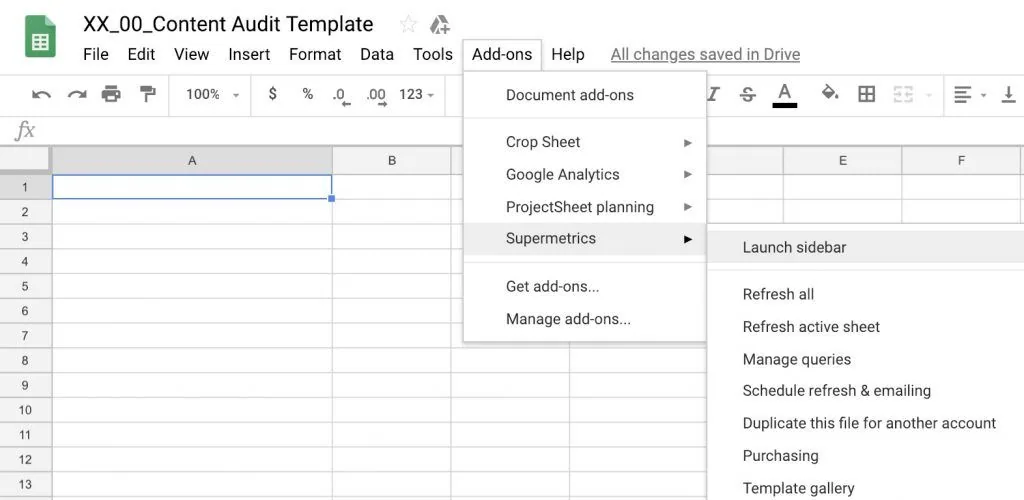
Task: Click the select-all corner box
Action: tap(25, 161)
